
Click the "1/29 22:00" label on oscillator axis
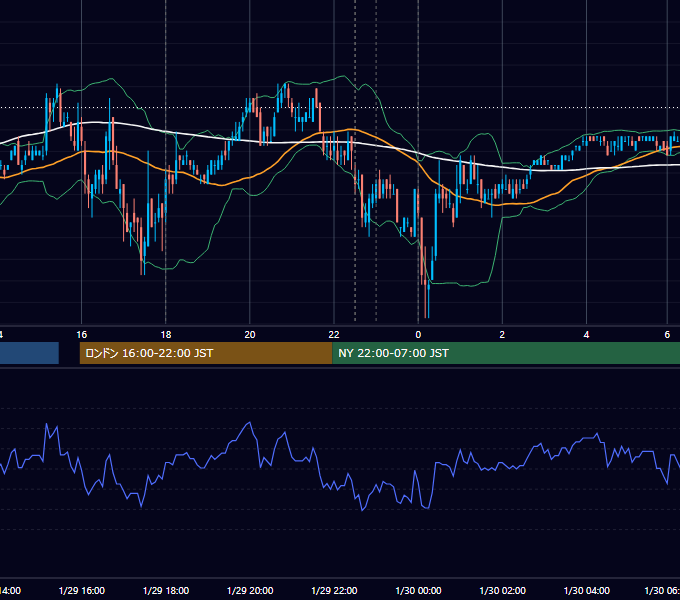[x=334, y=590]
